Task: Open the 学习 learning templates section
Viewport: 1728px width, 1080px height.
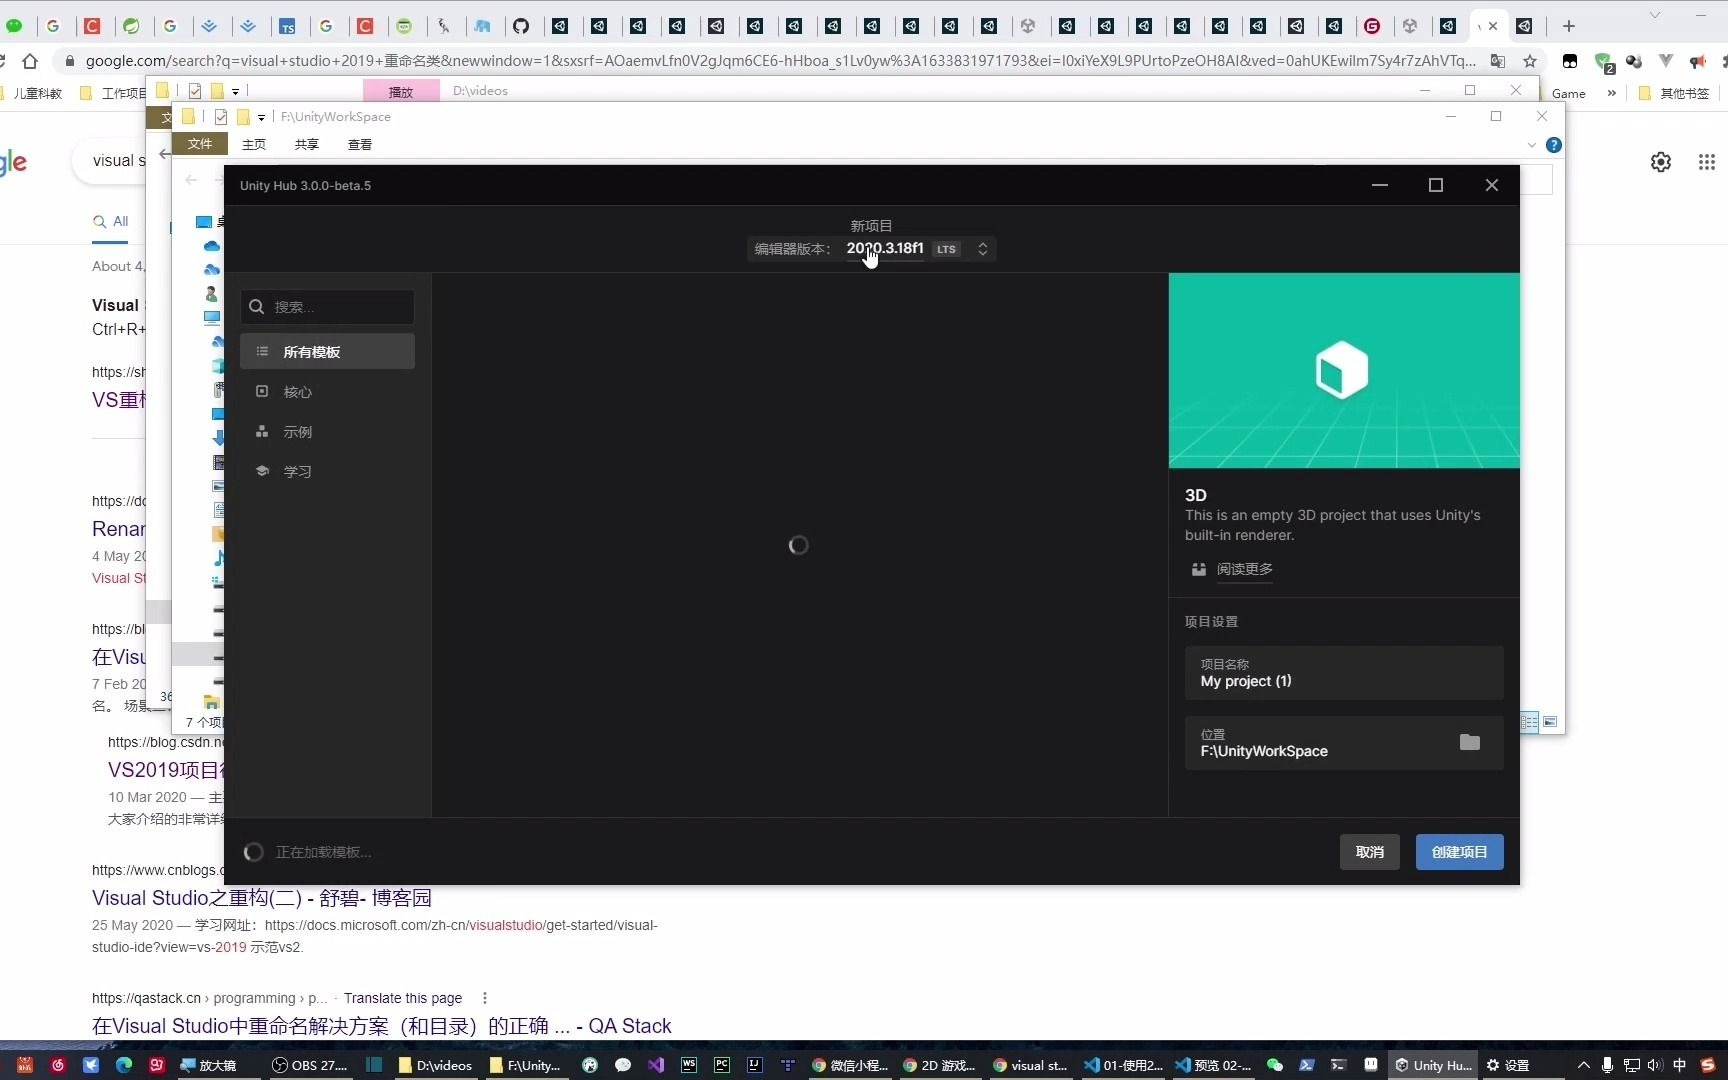Action: pyautogui.click(x=296, y=471)
